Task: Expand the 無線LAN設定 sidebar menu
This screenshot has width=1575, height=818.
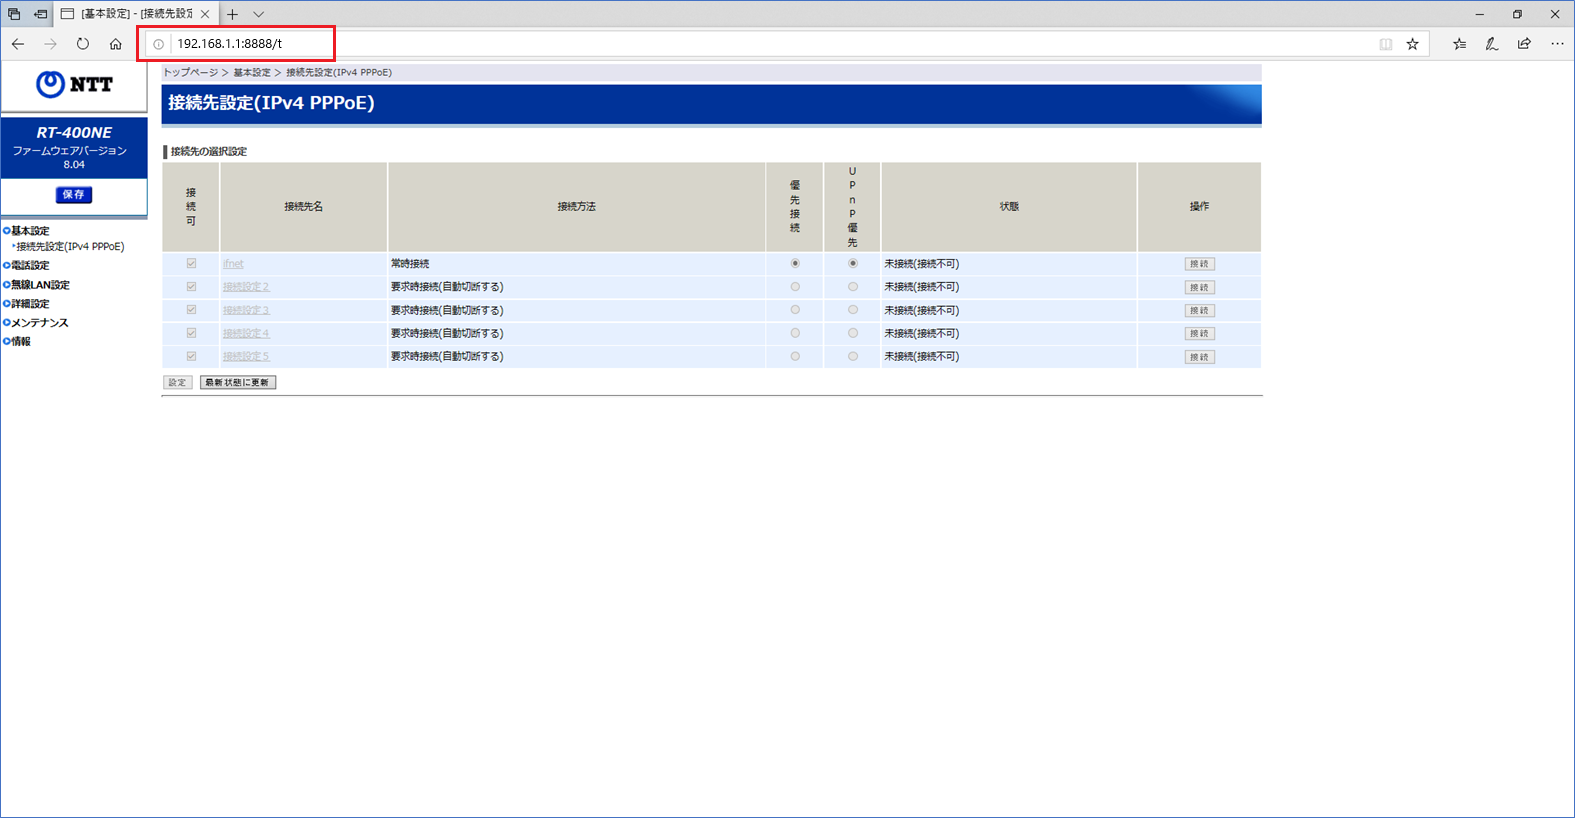Action: [x=40, y=285]
